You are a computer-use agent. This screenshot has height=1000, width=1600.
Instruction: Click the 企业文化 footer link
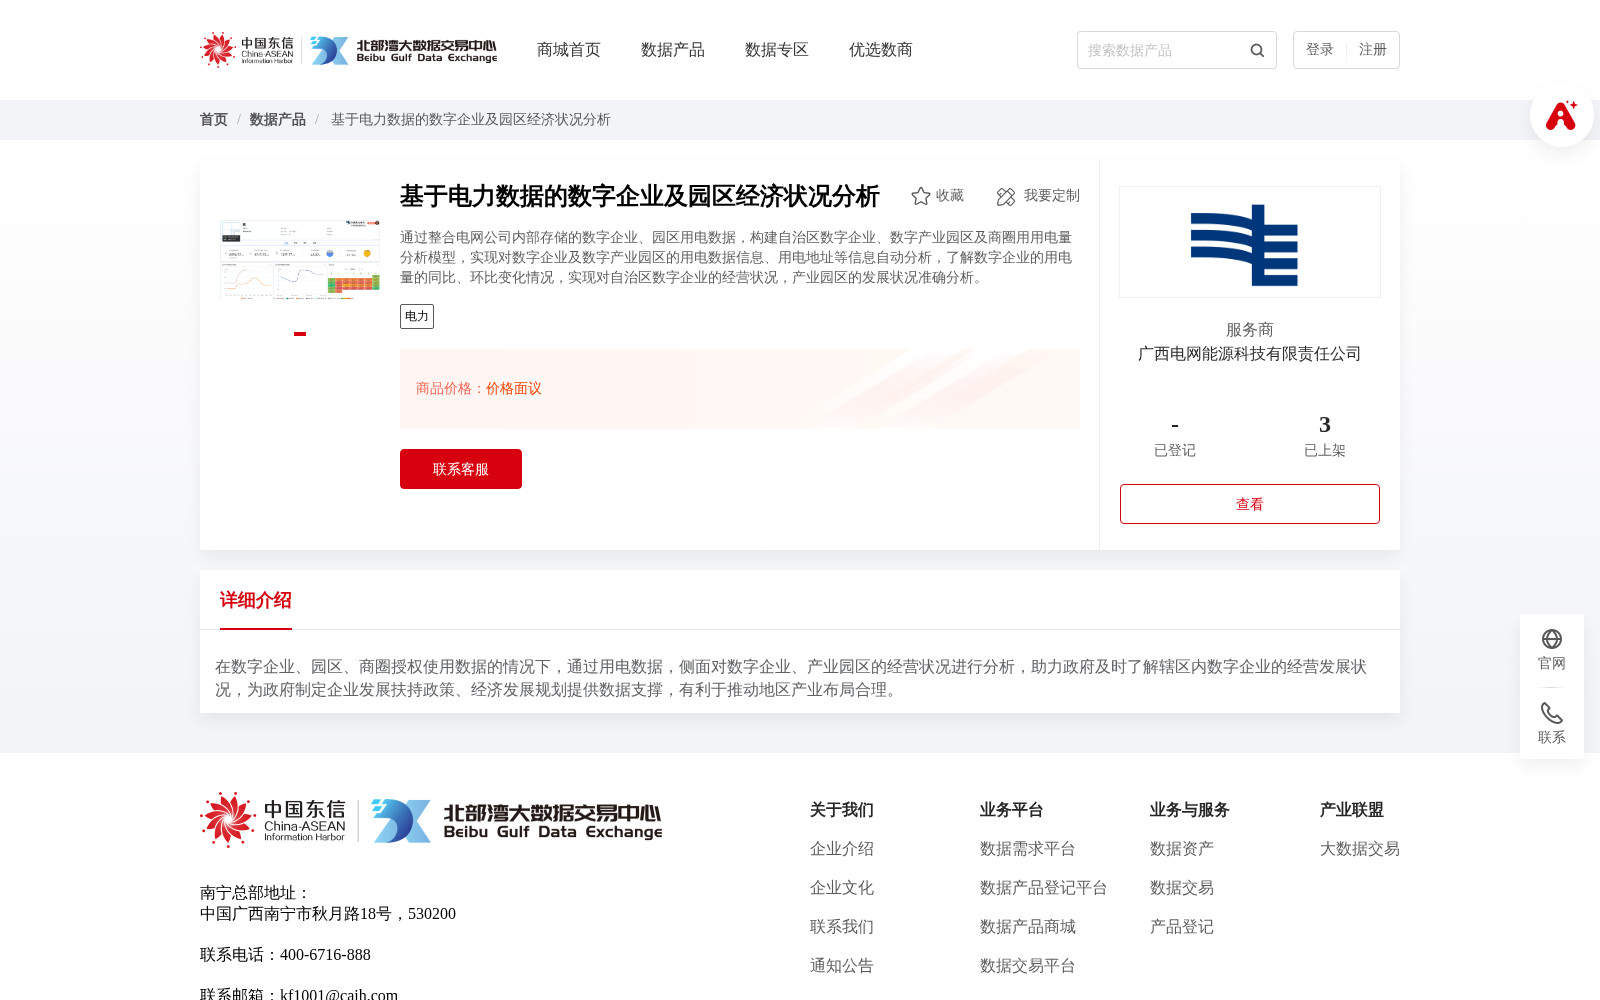click(842, 888)
